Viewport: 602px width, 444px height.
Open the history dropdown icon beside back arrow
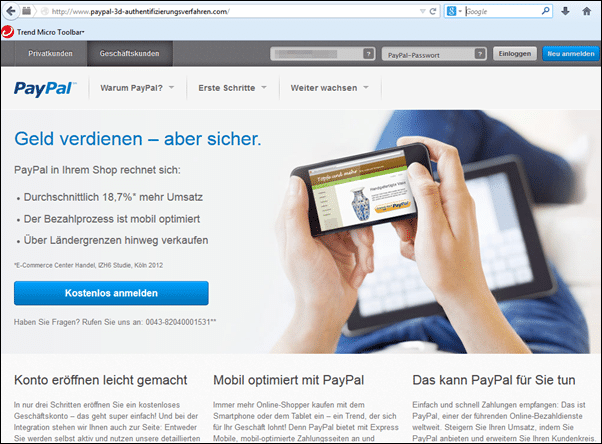26,11
